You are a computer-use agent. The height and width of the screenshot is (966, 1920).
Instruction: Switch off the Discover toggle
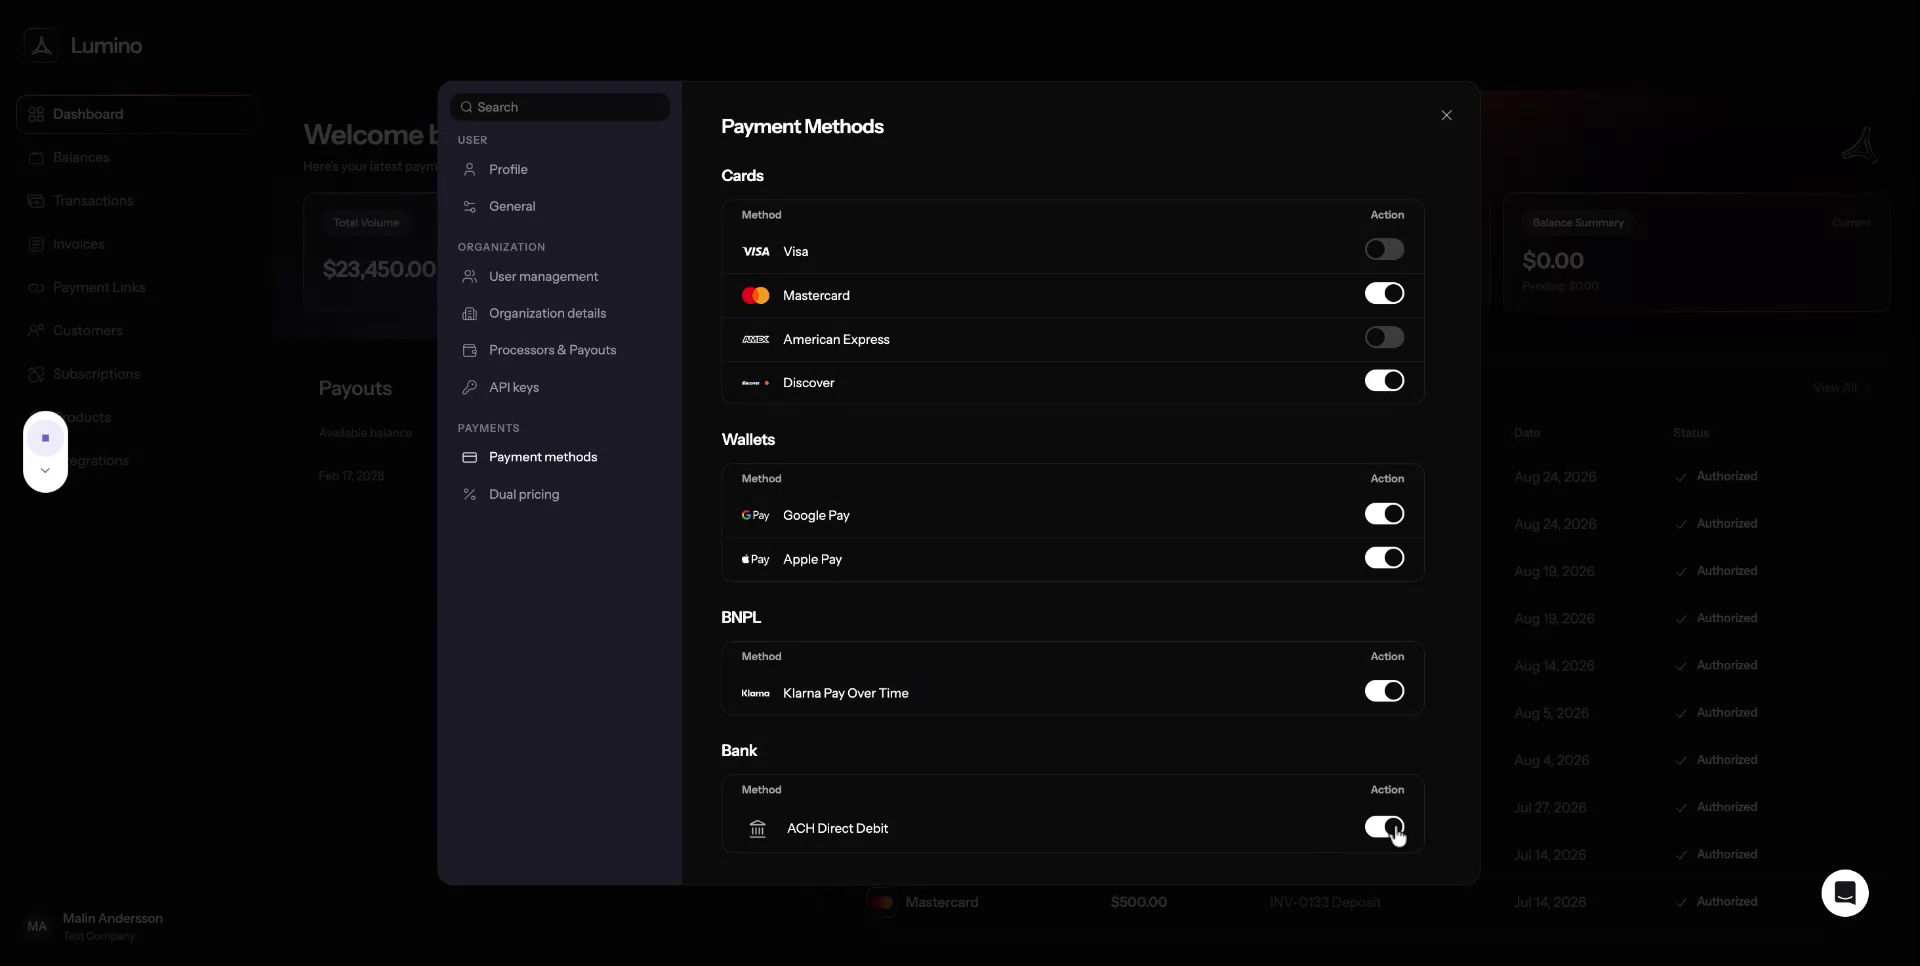coord(1384,381)
